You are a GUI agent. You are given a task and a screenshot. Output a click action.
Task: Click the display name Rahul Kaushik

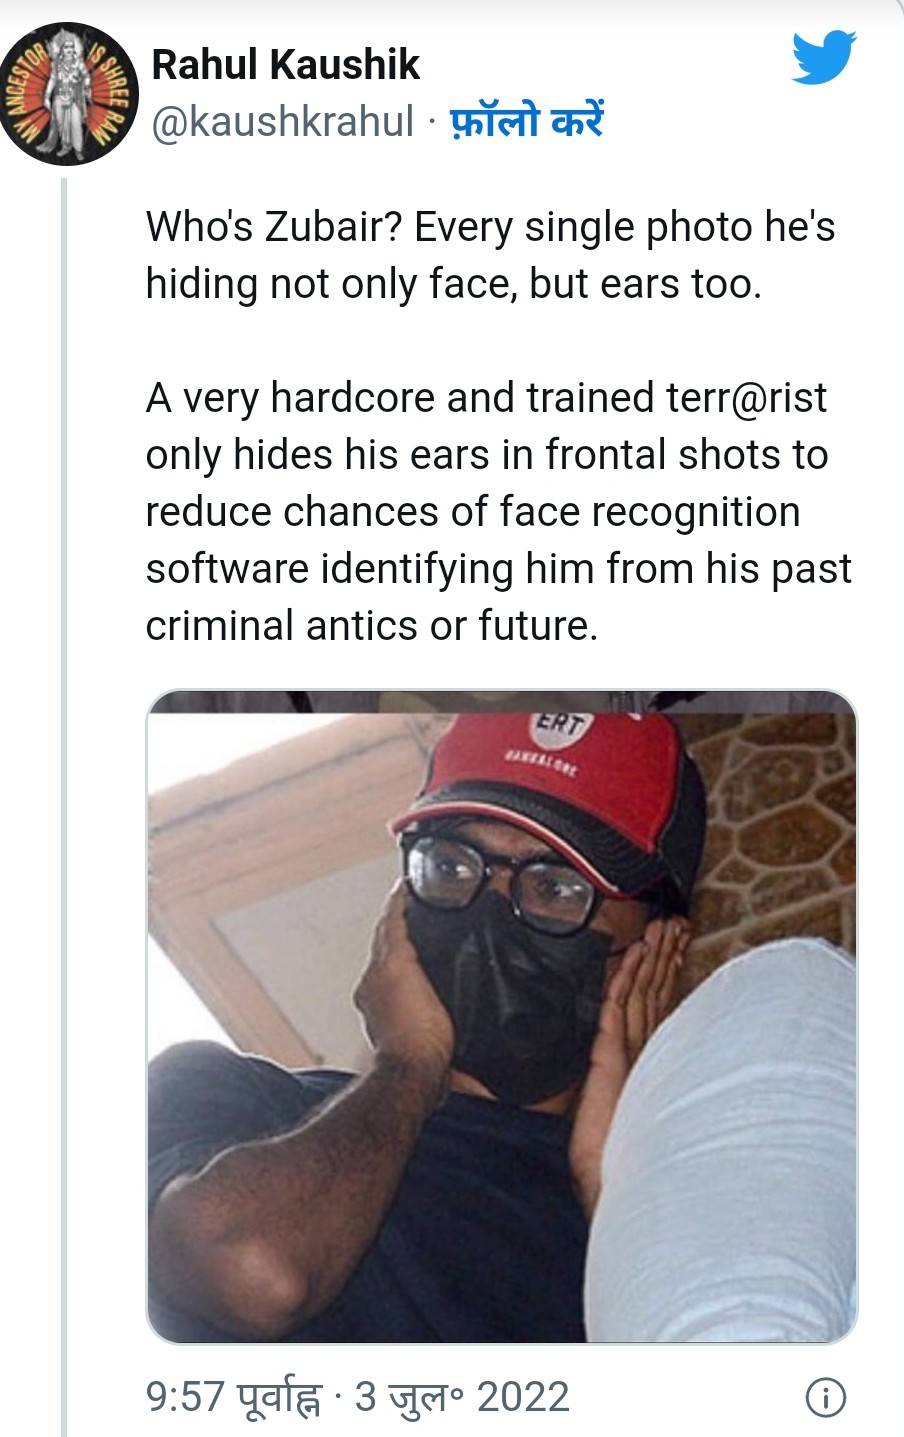click(x=285, y=65)
